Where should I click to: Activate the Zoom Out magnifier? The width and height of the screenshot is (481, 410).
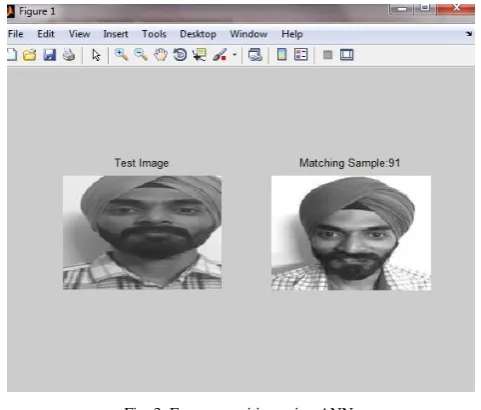141,54
